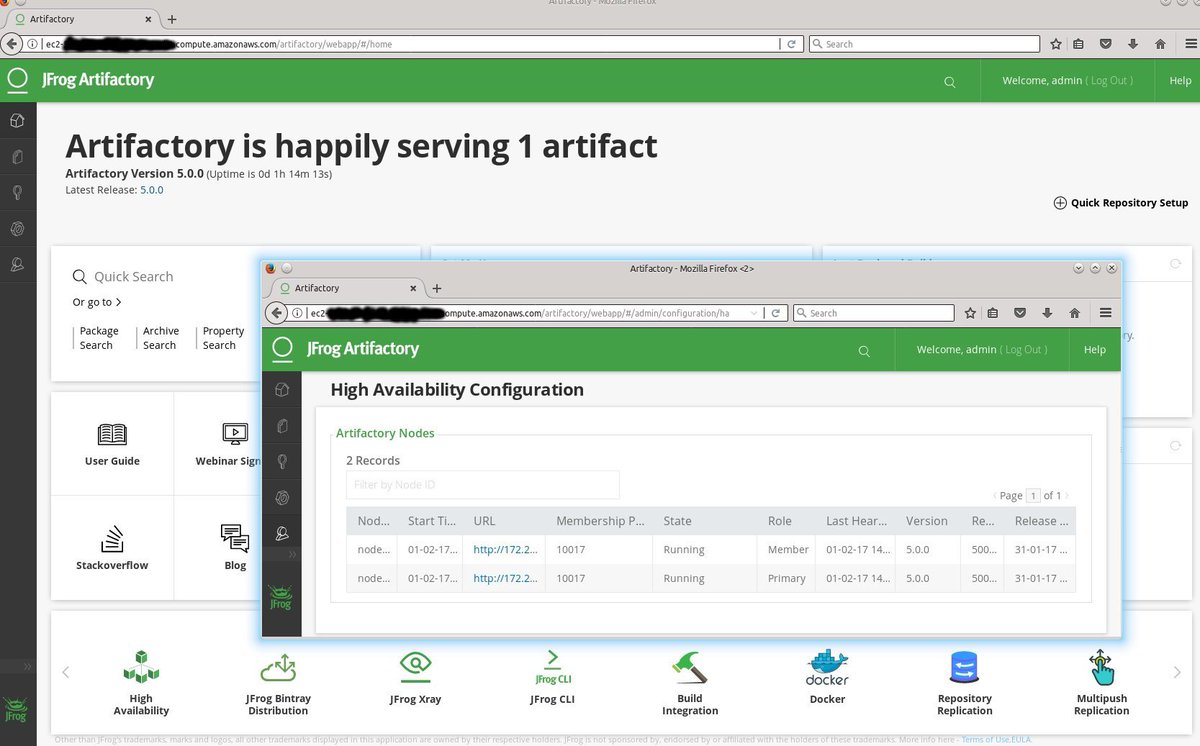Open Artifacts icon in back window sidebar
Image resolution: width=1200 pixels, height=746 pixels.
(17, 120)
